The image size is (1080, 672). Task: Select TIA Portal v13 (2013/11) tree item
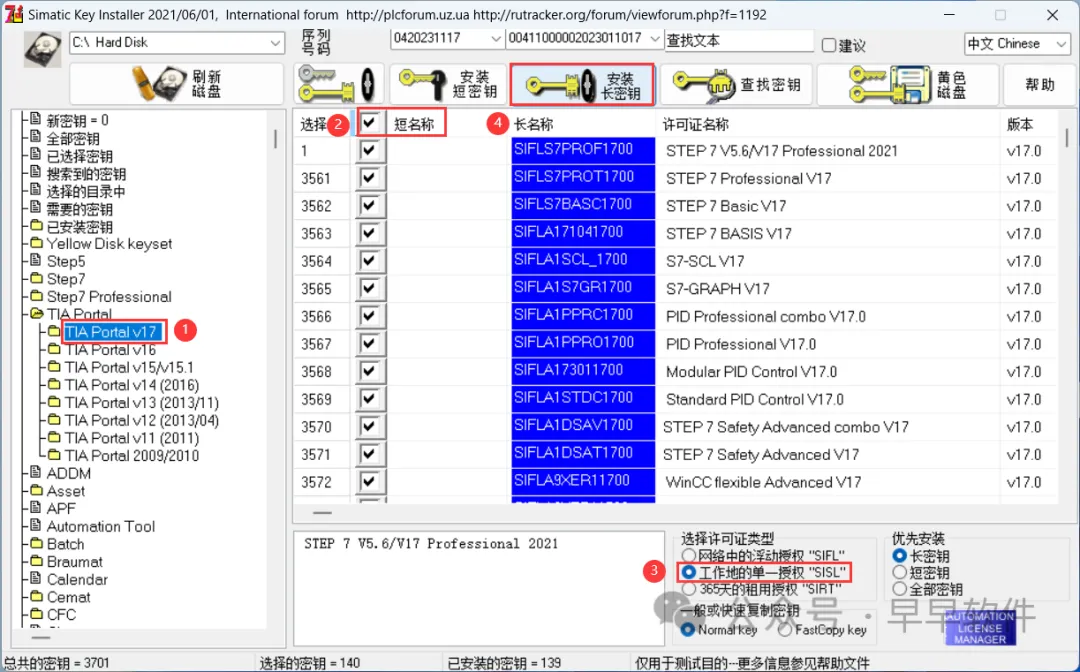click(x=142, y=403)
